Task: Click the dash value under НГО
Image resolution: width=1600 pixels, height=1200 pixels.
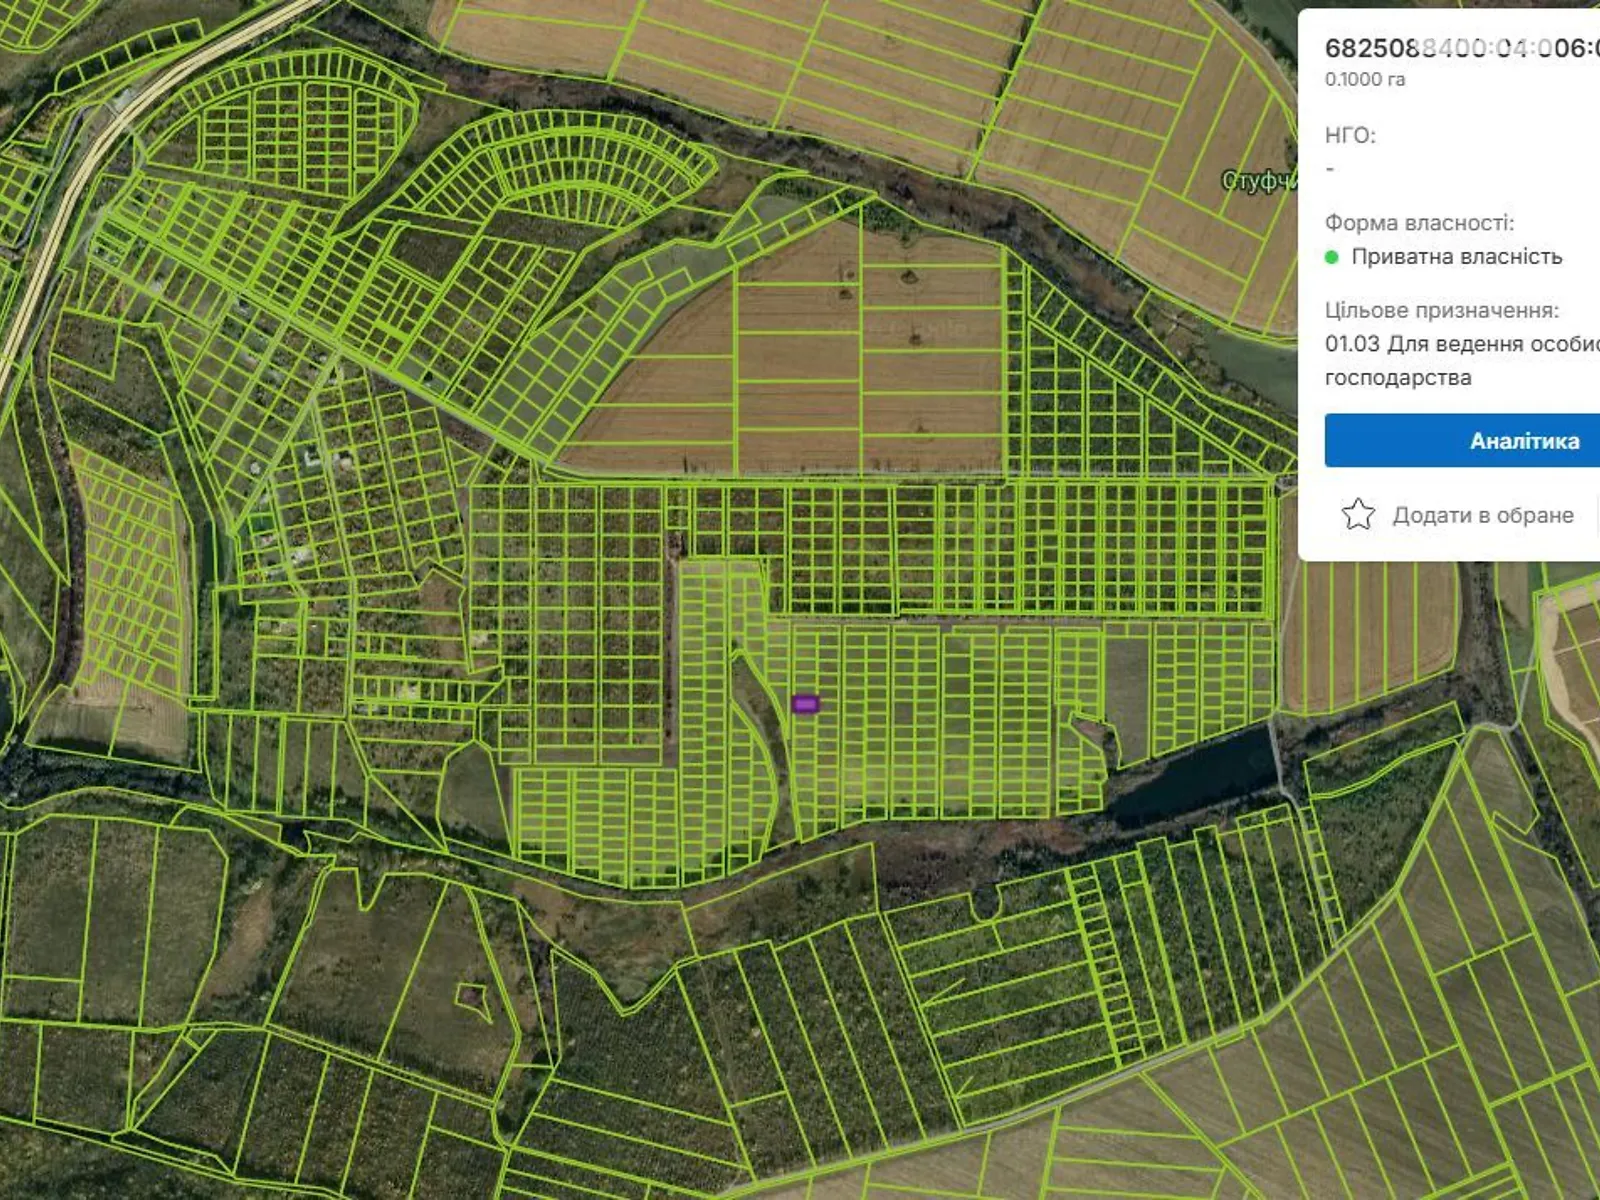Action: 1330,169
